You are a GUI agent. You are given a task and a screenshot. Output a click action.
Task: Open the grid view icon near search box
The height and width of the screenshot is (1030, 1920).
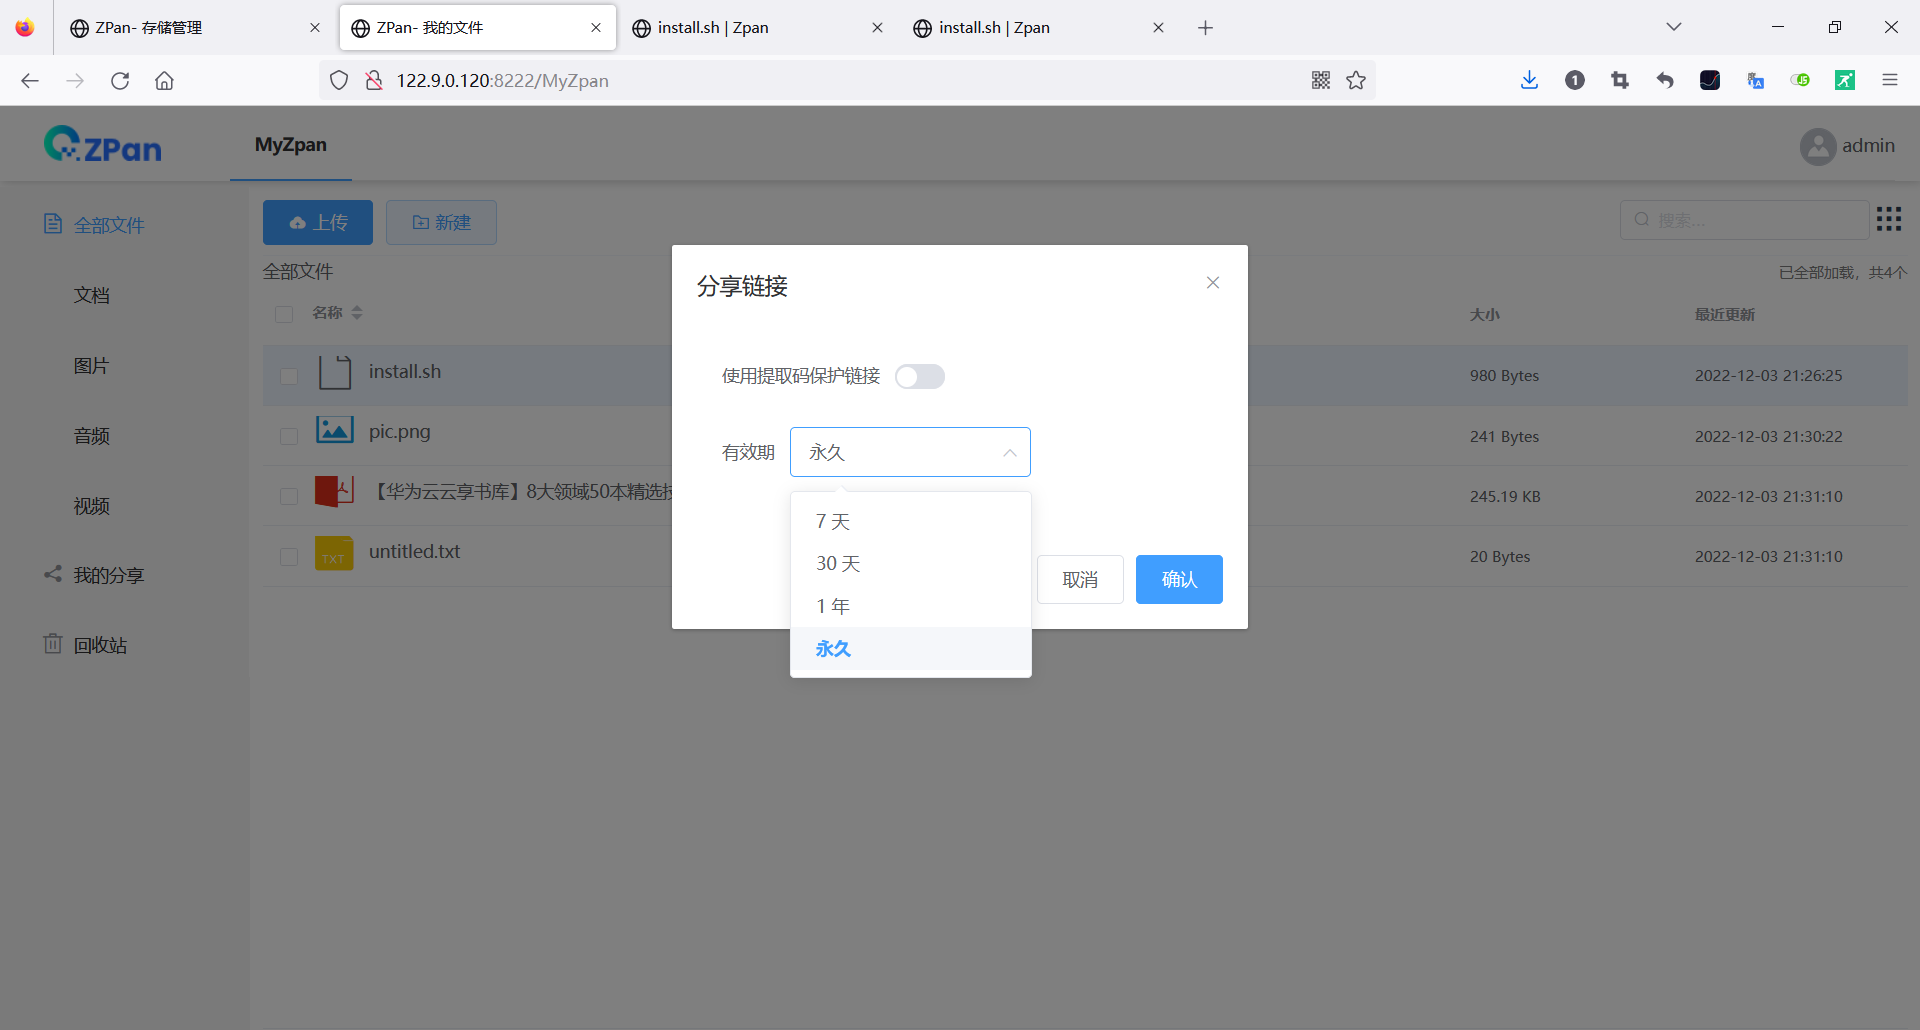pyautogui.click(x=1889, y=219)
